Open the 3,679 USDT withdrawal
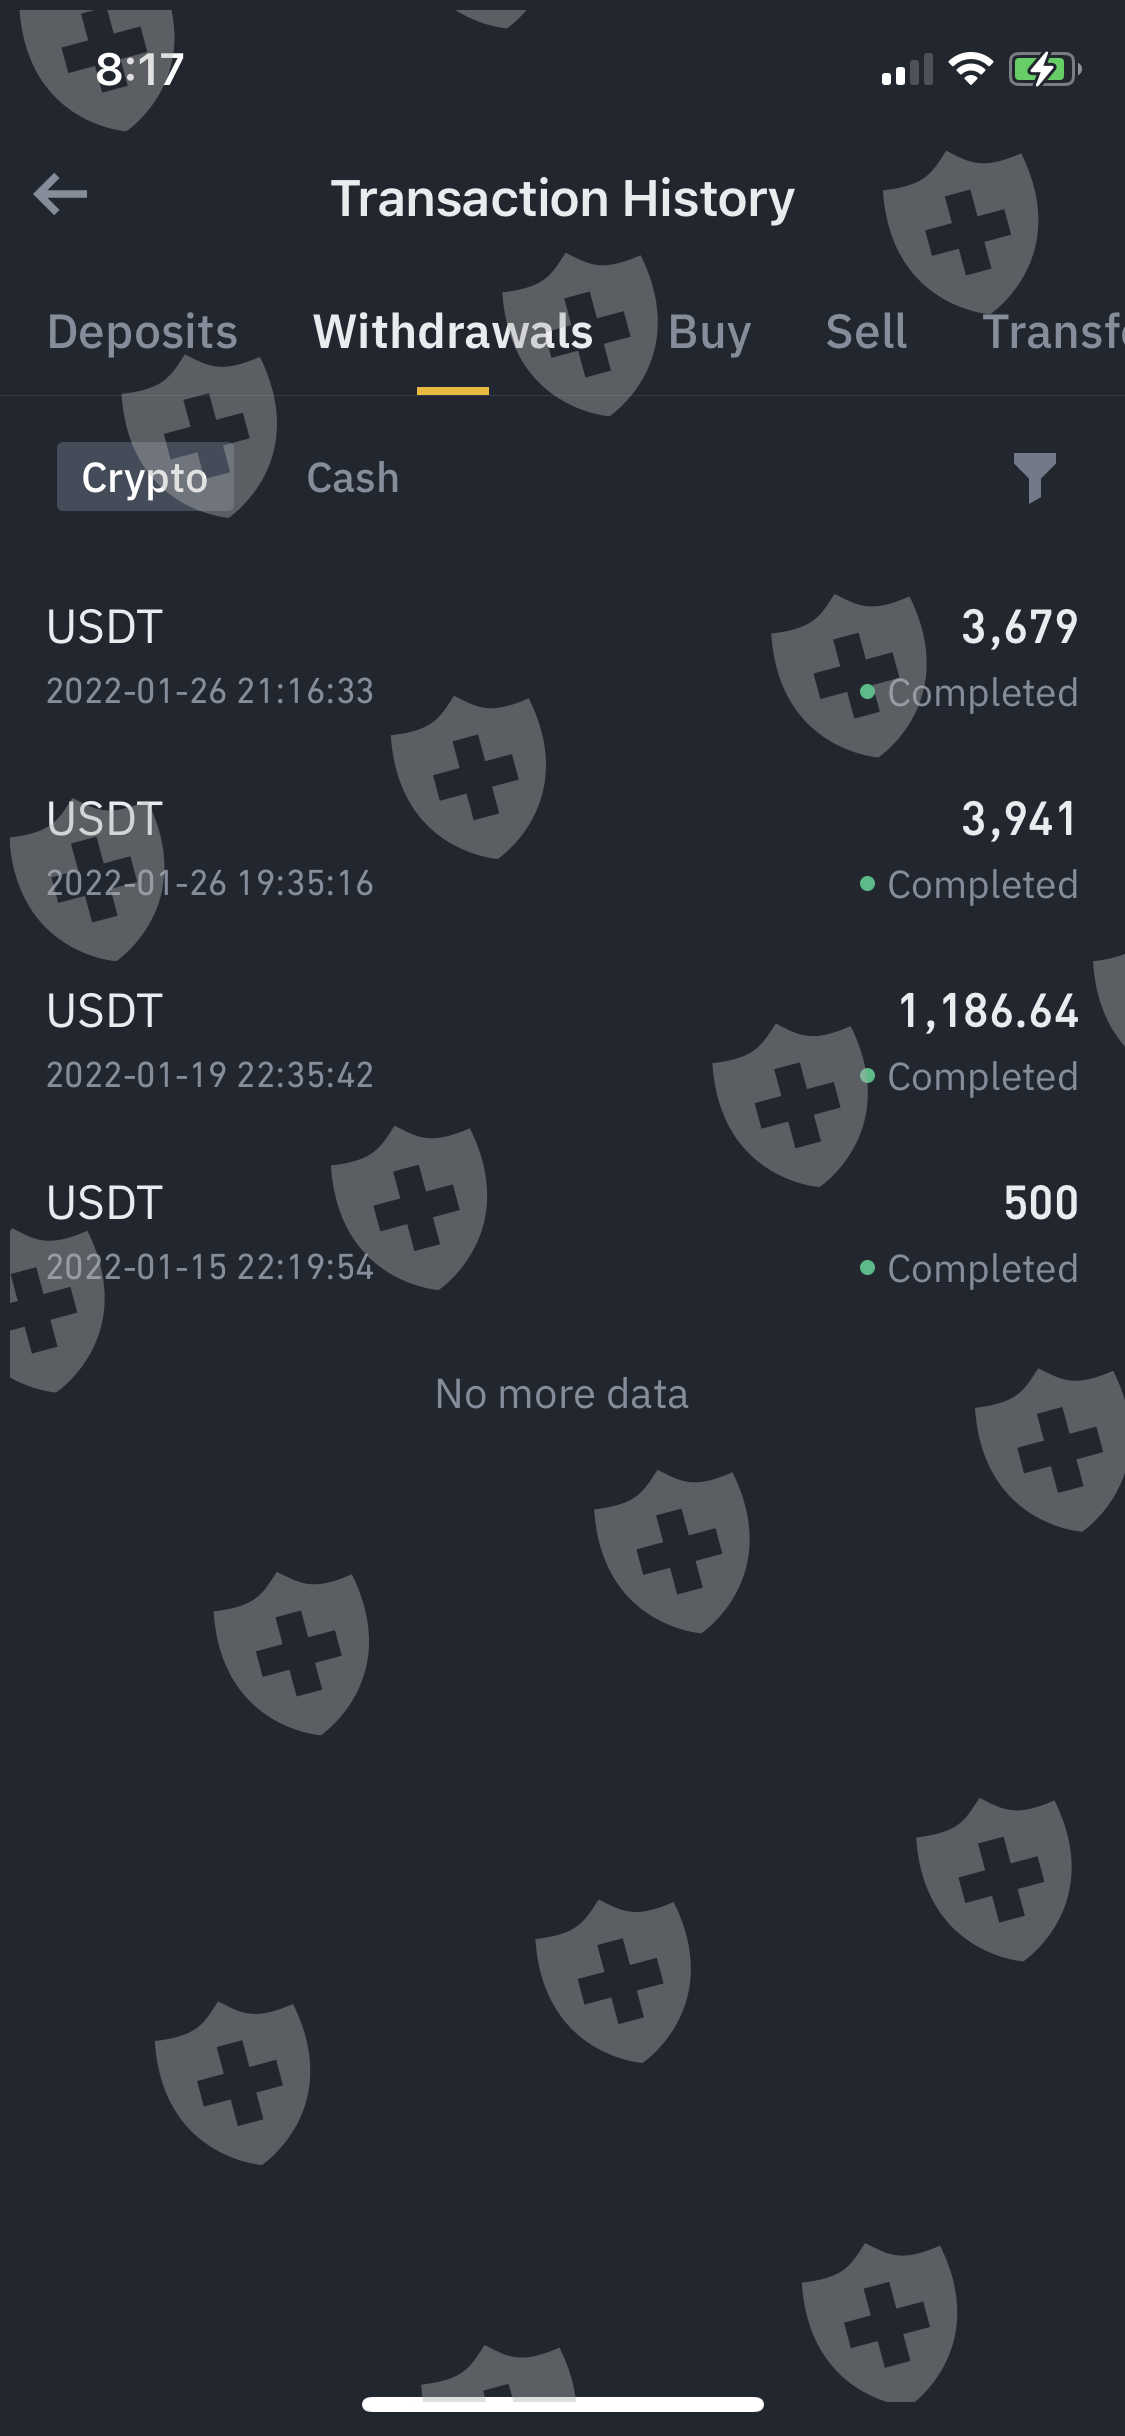Image resolution: width=1125 pixels, height=2436 pixels. 562,658
